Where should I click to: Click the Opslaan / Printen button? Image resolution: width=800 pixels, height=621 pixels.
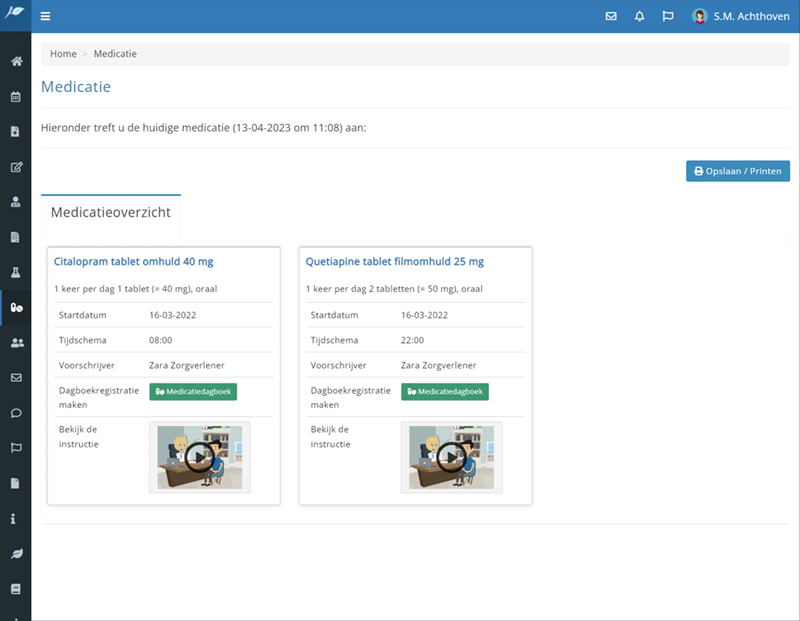tap(738, 171)
